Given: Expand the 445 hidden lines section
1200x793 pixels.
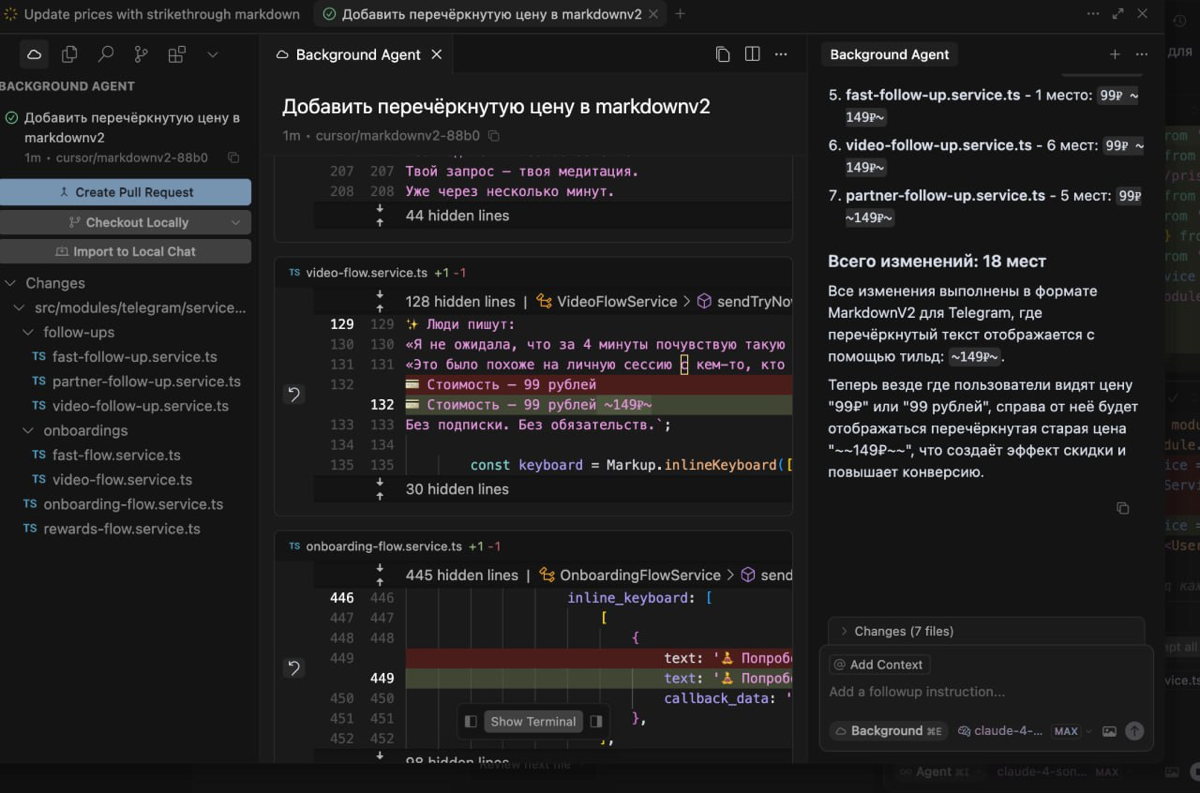Looking at the screenshot, I should (x=462, y=575).
